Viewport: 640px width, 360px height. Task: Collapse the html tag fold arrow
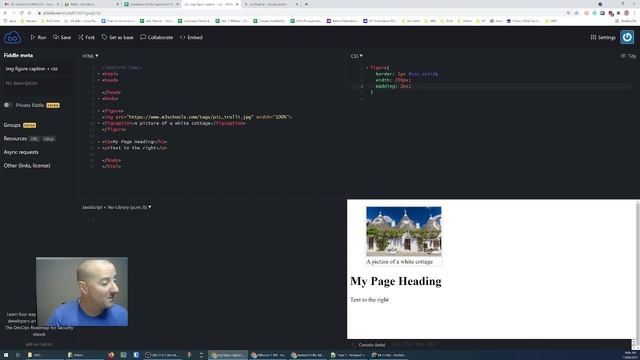99,74
